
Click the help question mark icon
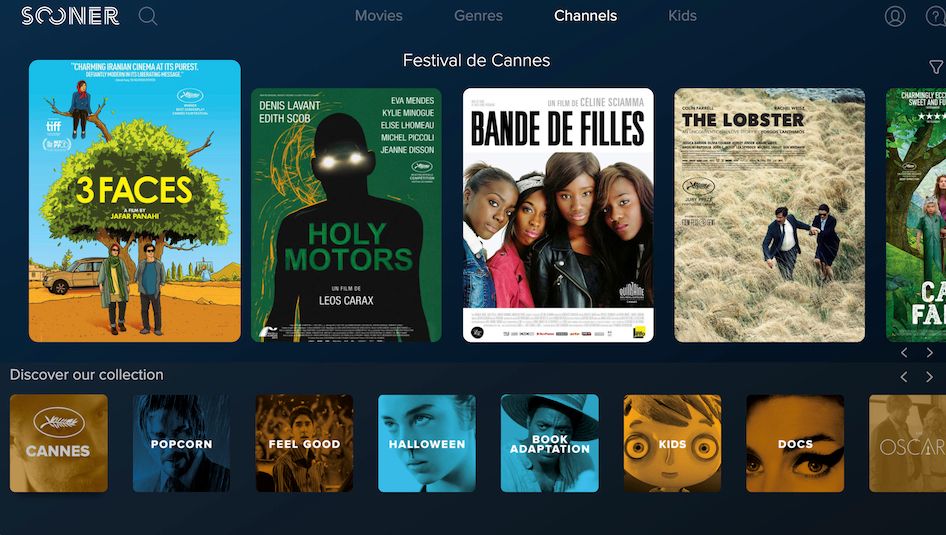pyautogui.click(x=936, y=16)
